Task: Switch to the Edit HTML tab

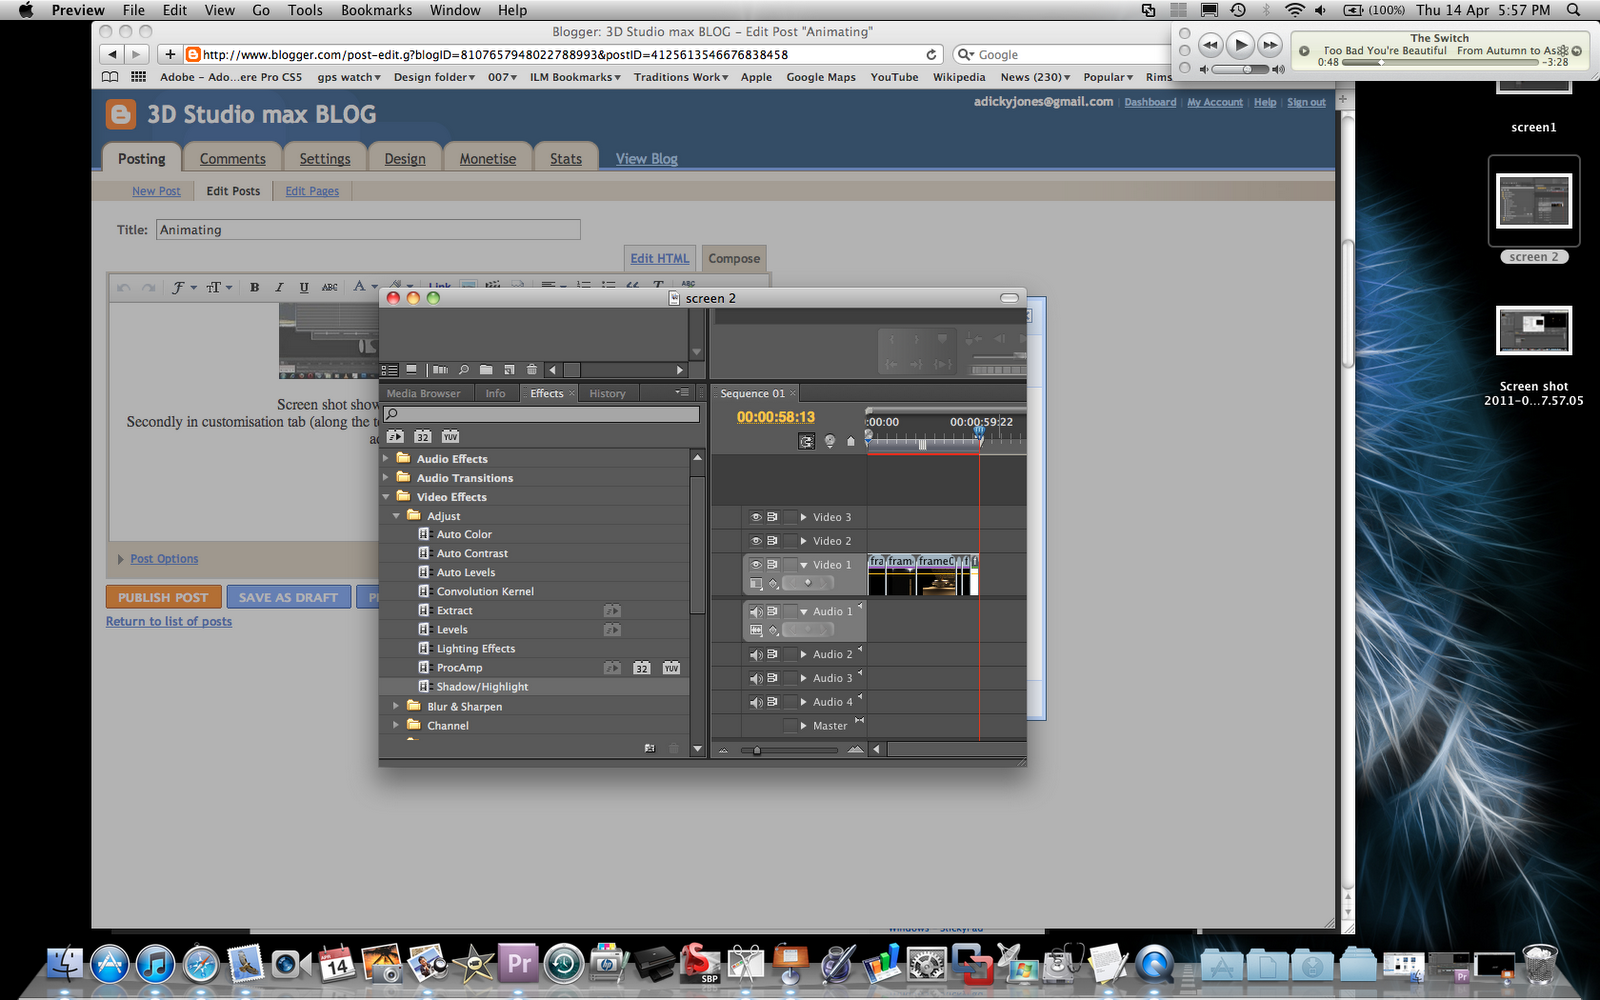Action: click(x=660, y=258)
